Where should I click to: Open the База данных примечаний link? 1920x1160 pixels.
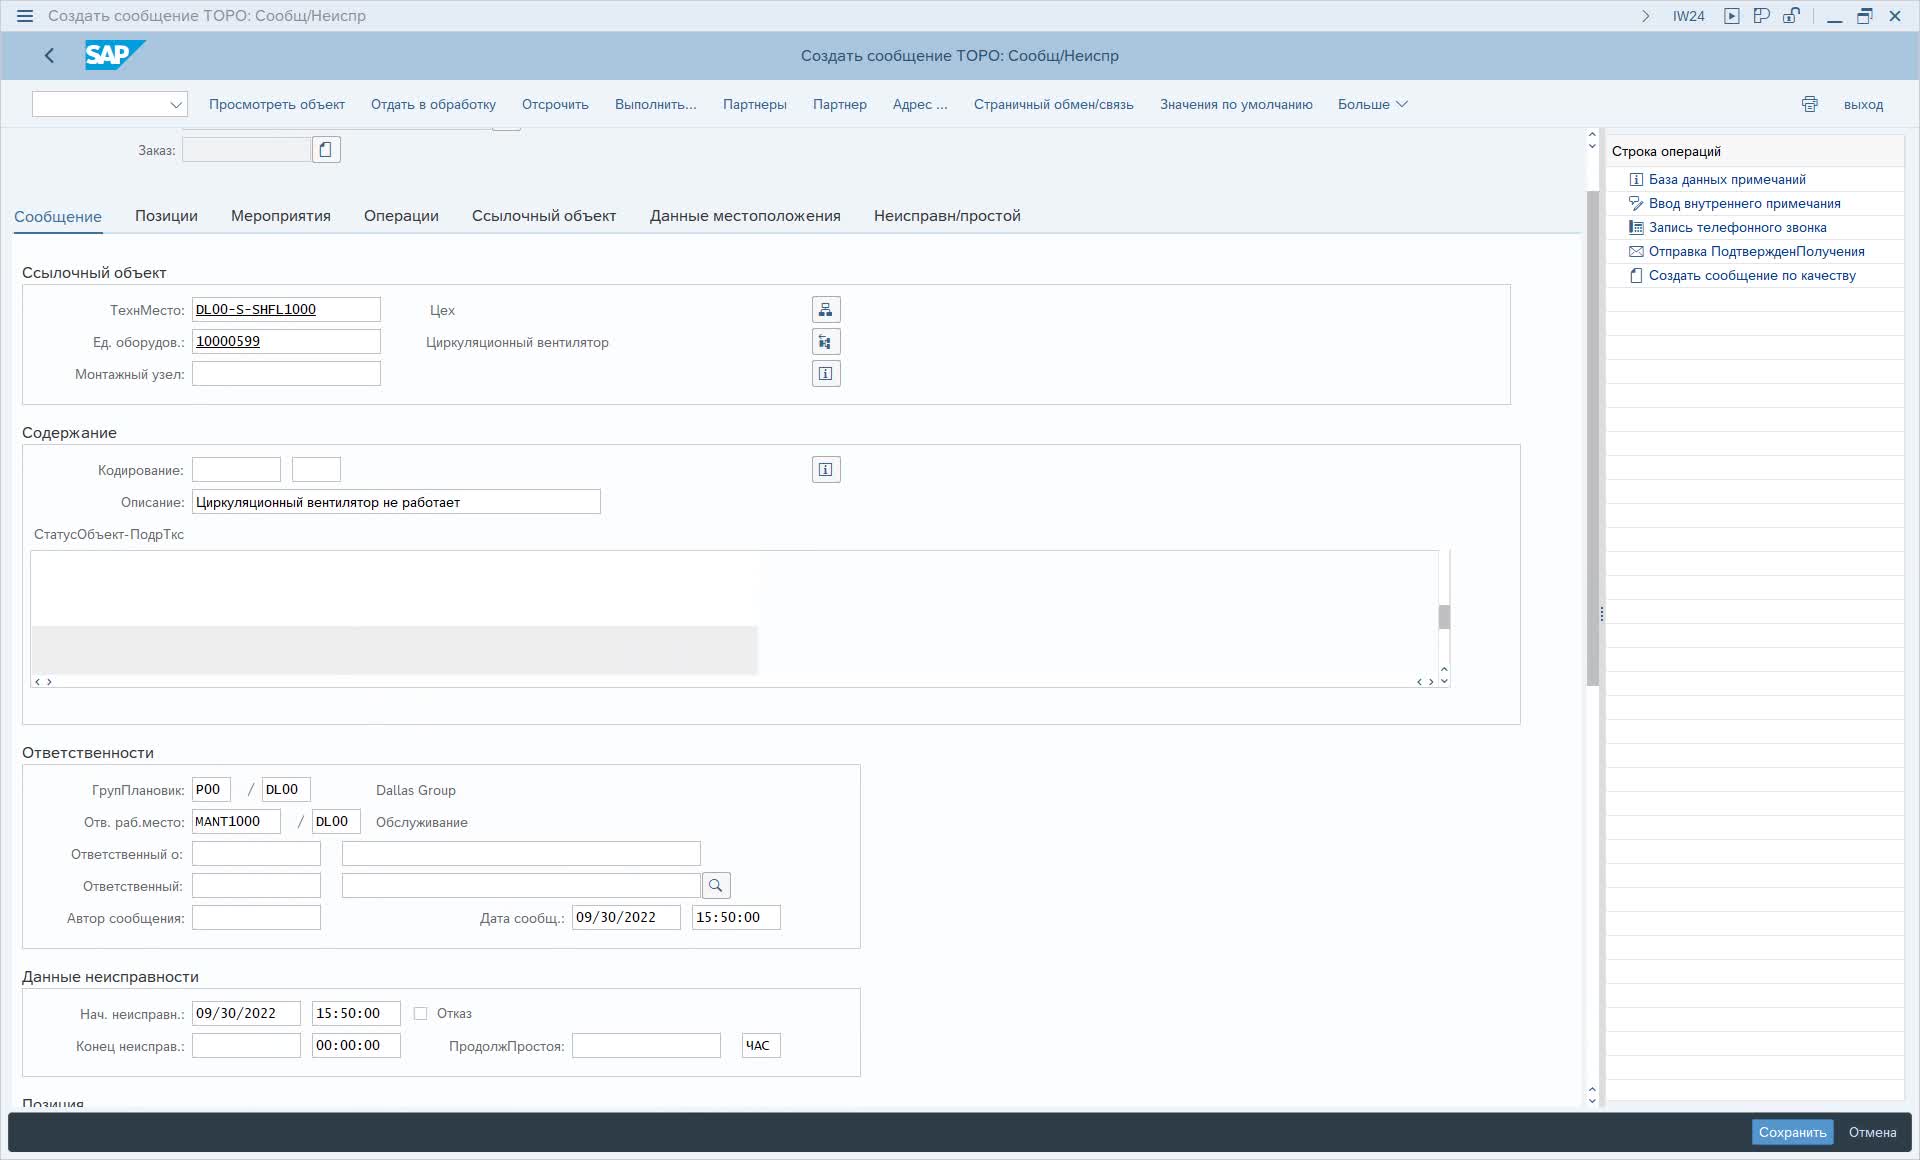(1727, 180)
